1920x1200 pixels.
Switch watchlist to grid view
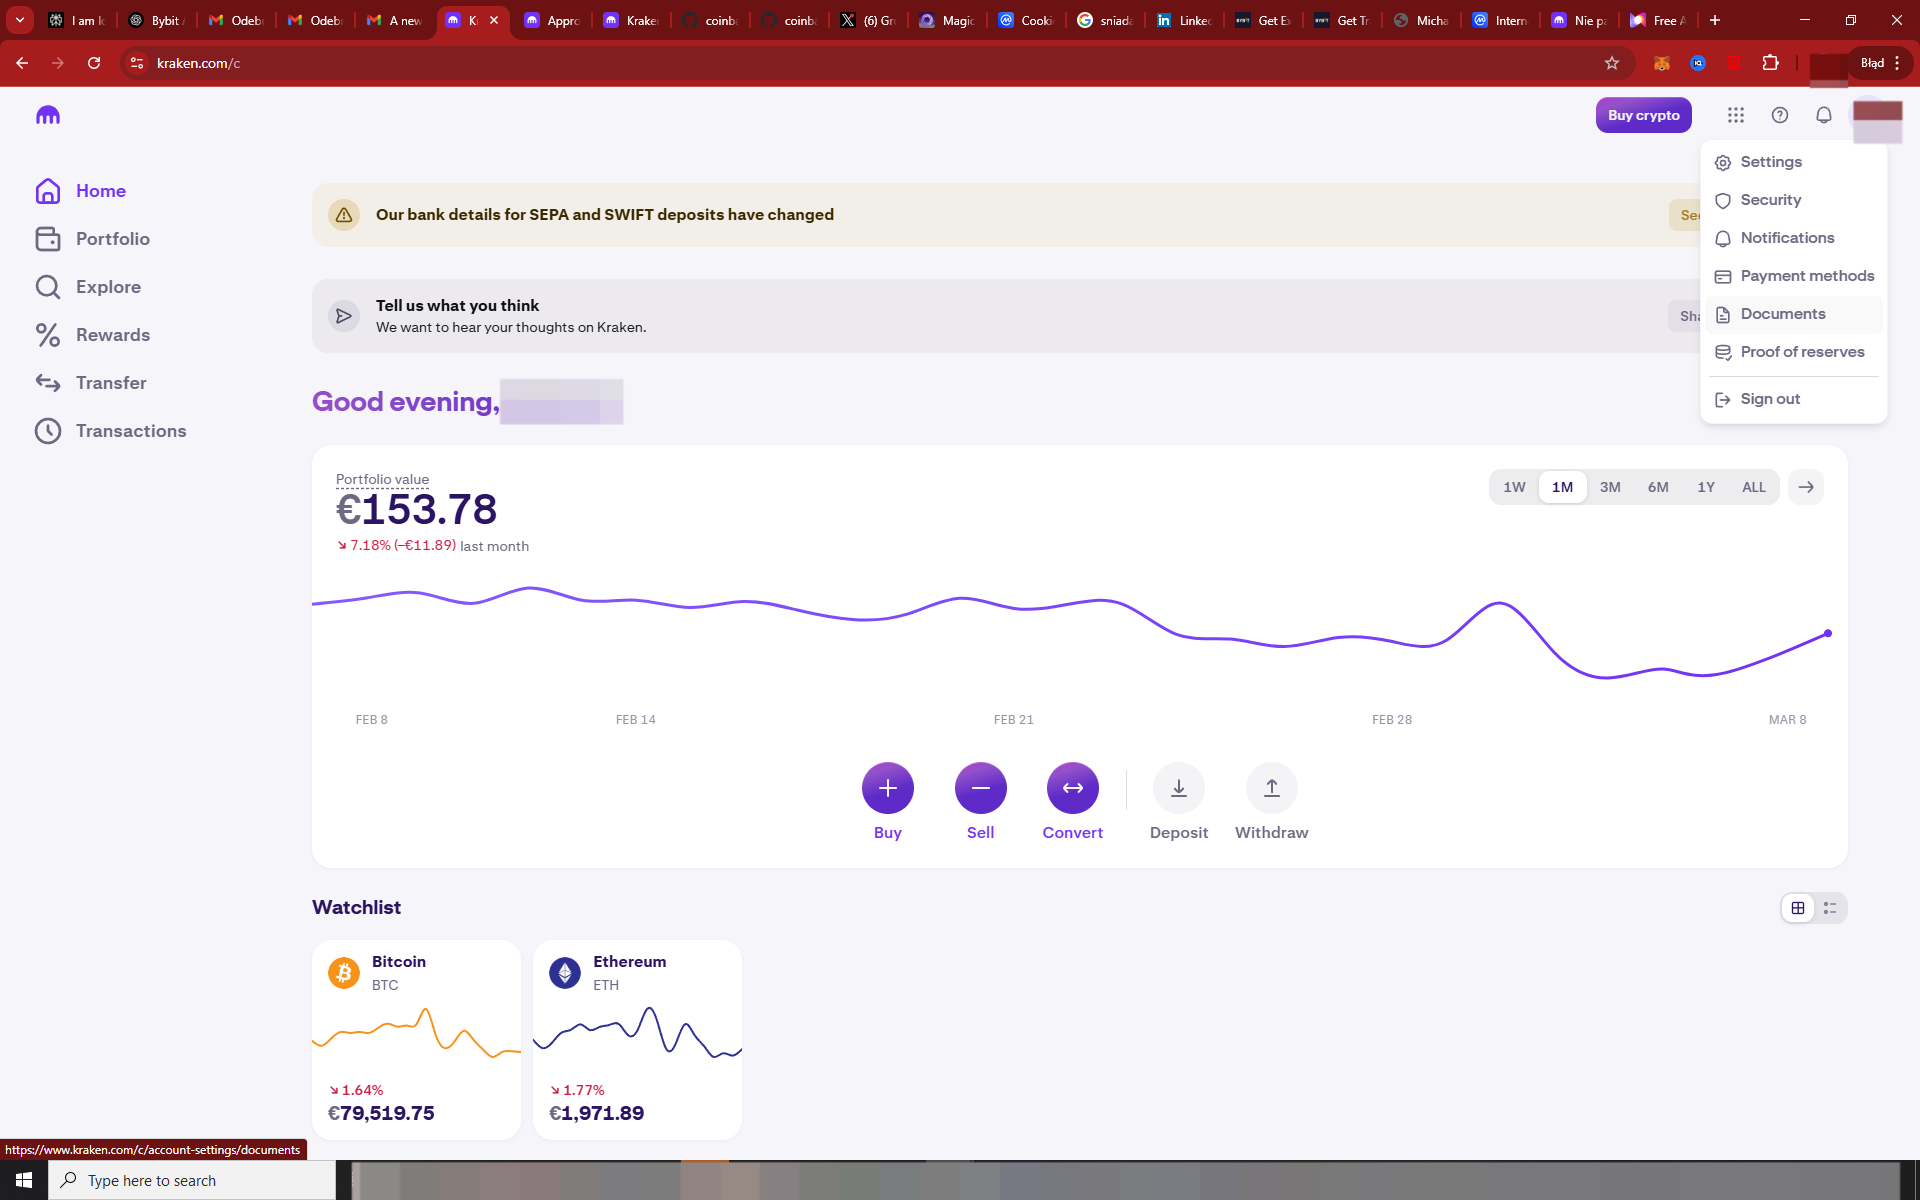[1798, 908]
